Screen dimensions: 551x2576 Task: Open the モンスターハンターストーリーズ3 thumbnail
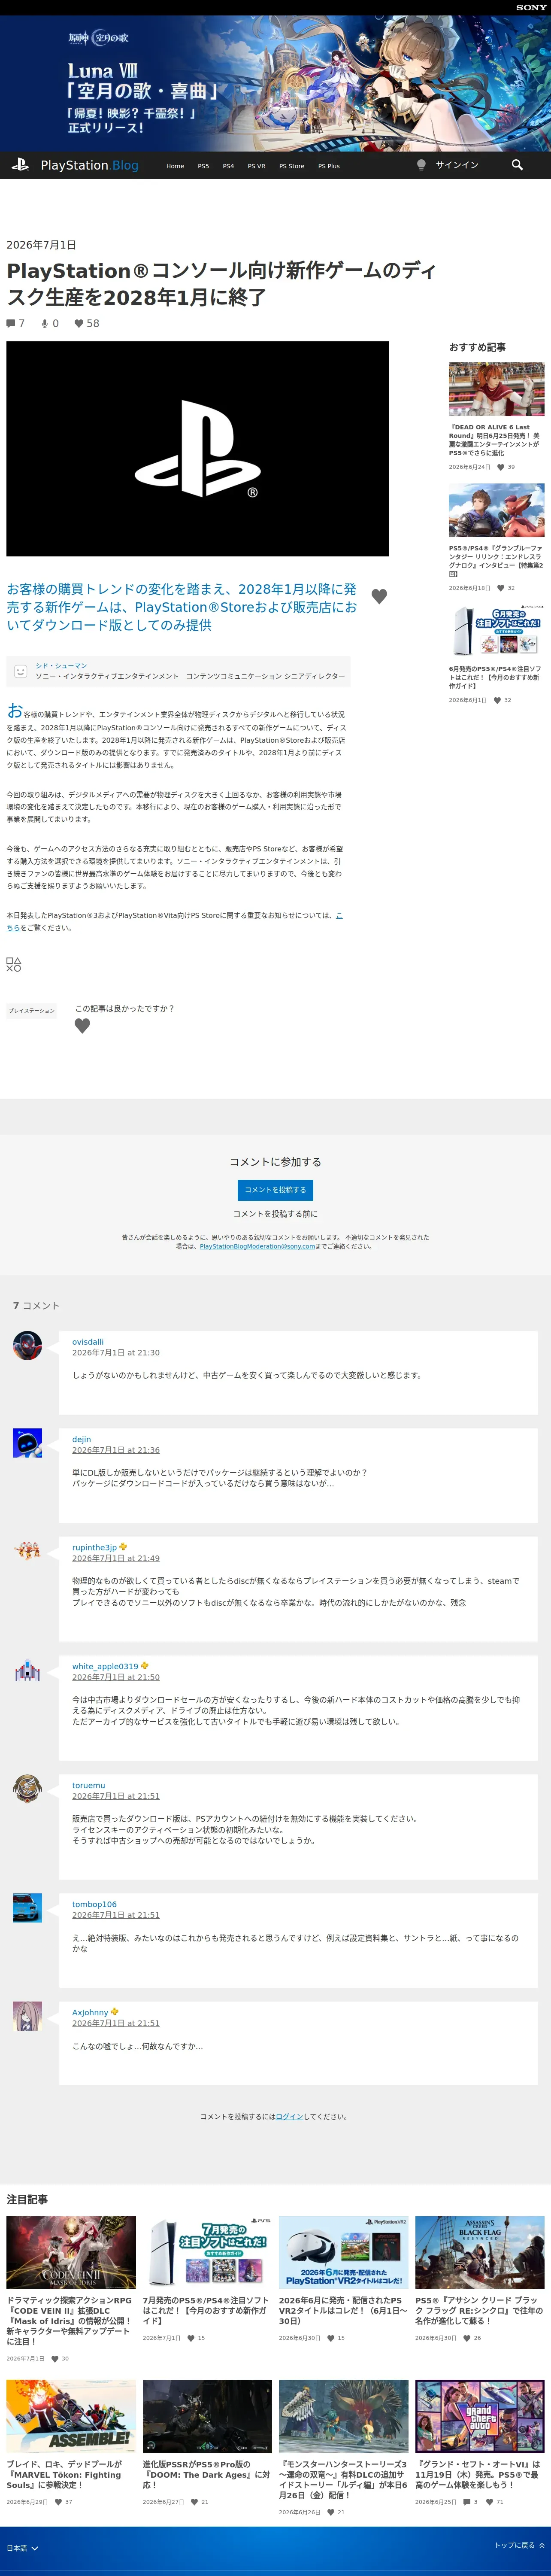(x=343, y=2416)
